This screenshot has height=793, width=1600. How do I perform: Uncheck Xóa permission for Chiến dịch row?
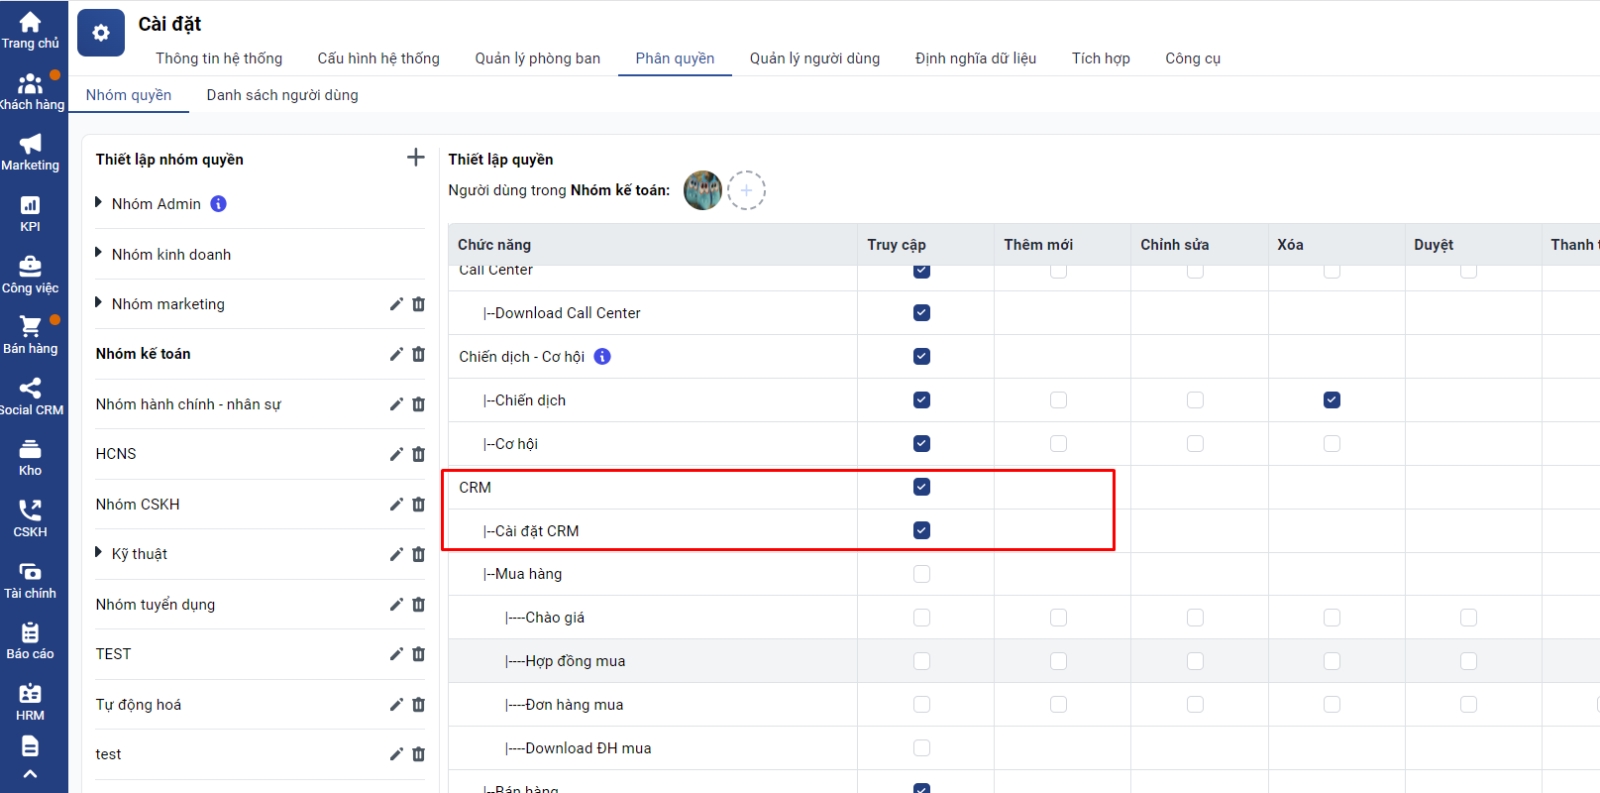click(x=1331, y=400)
